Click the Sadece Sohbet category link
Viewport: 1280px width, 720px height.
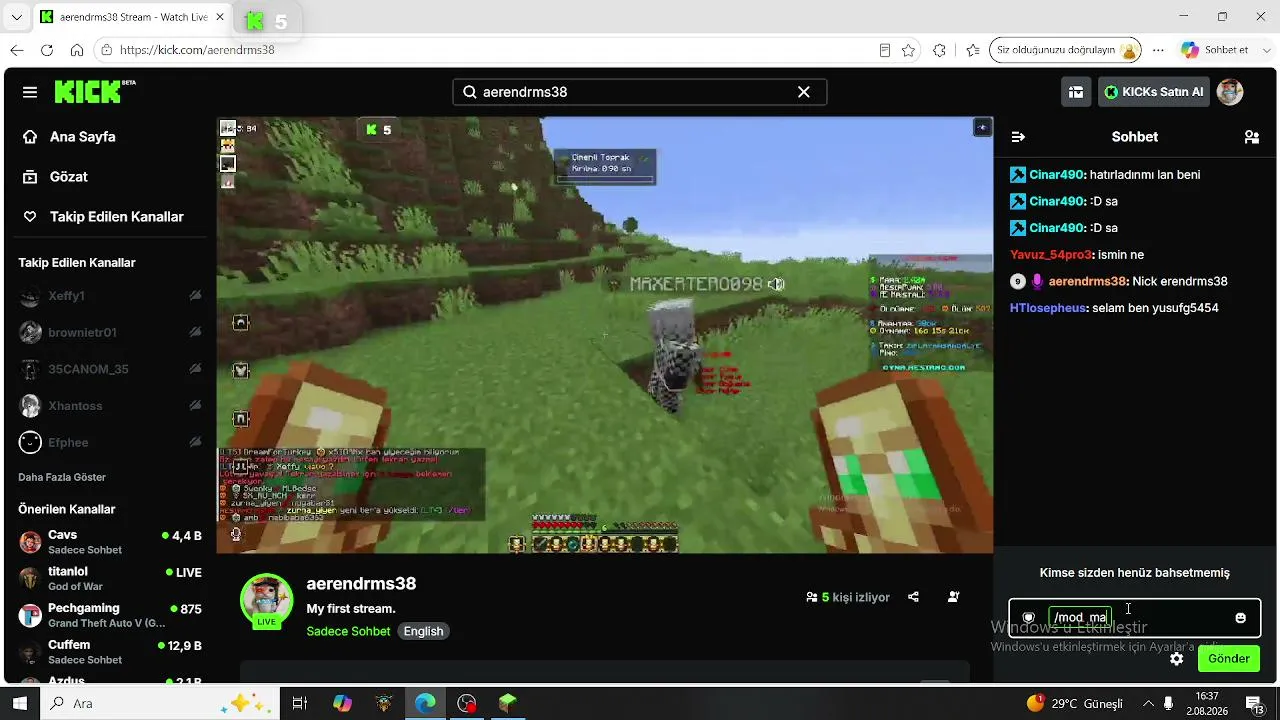point(349,631)
